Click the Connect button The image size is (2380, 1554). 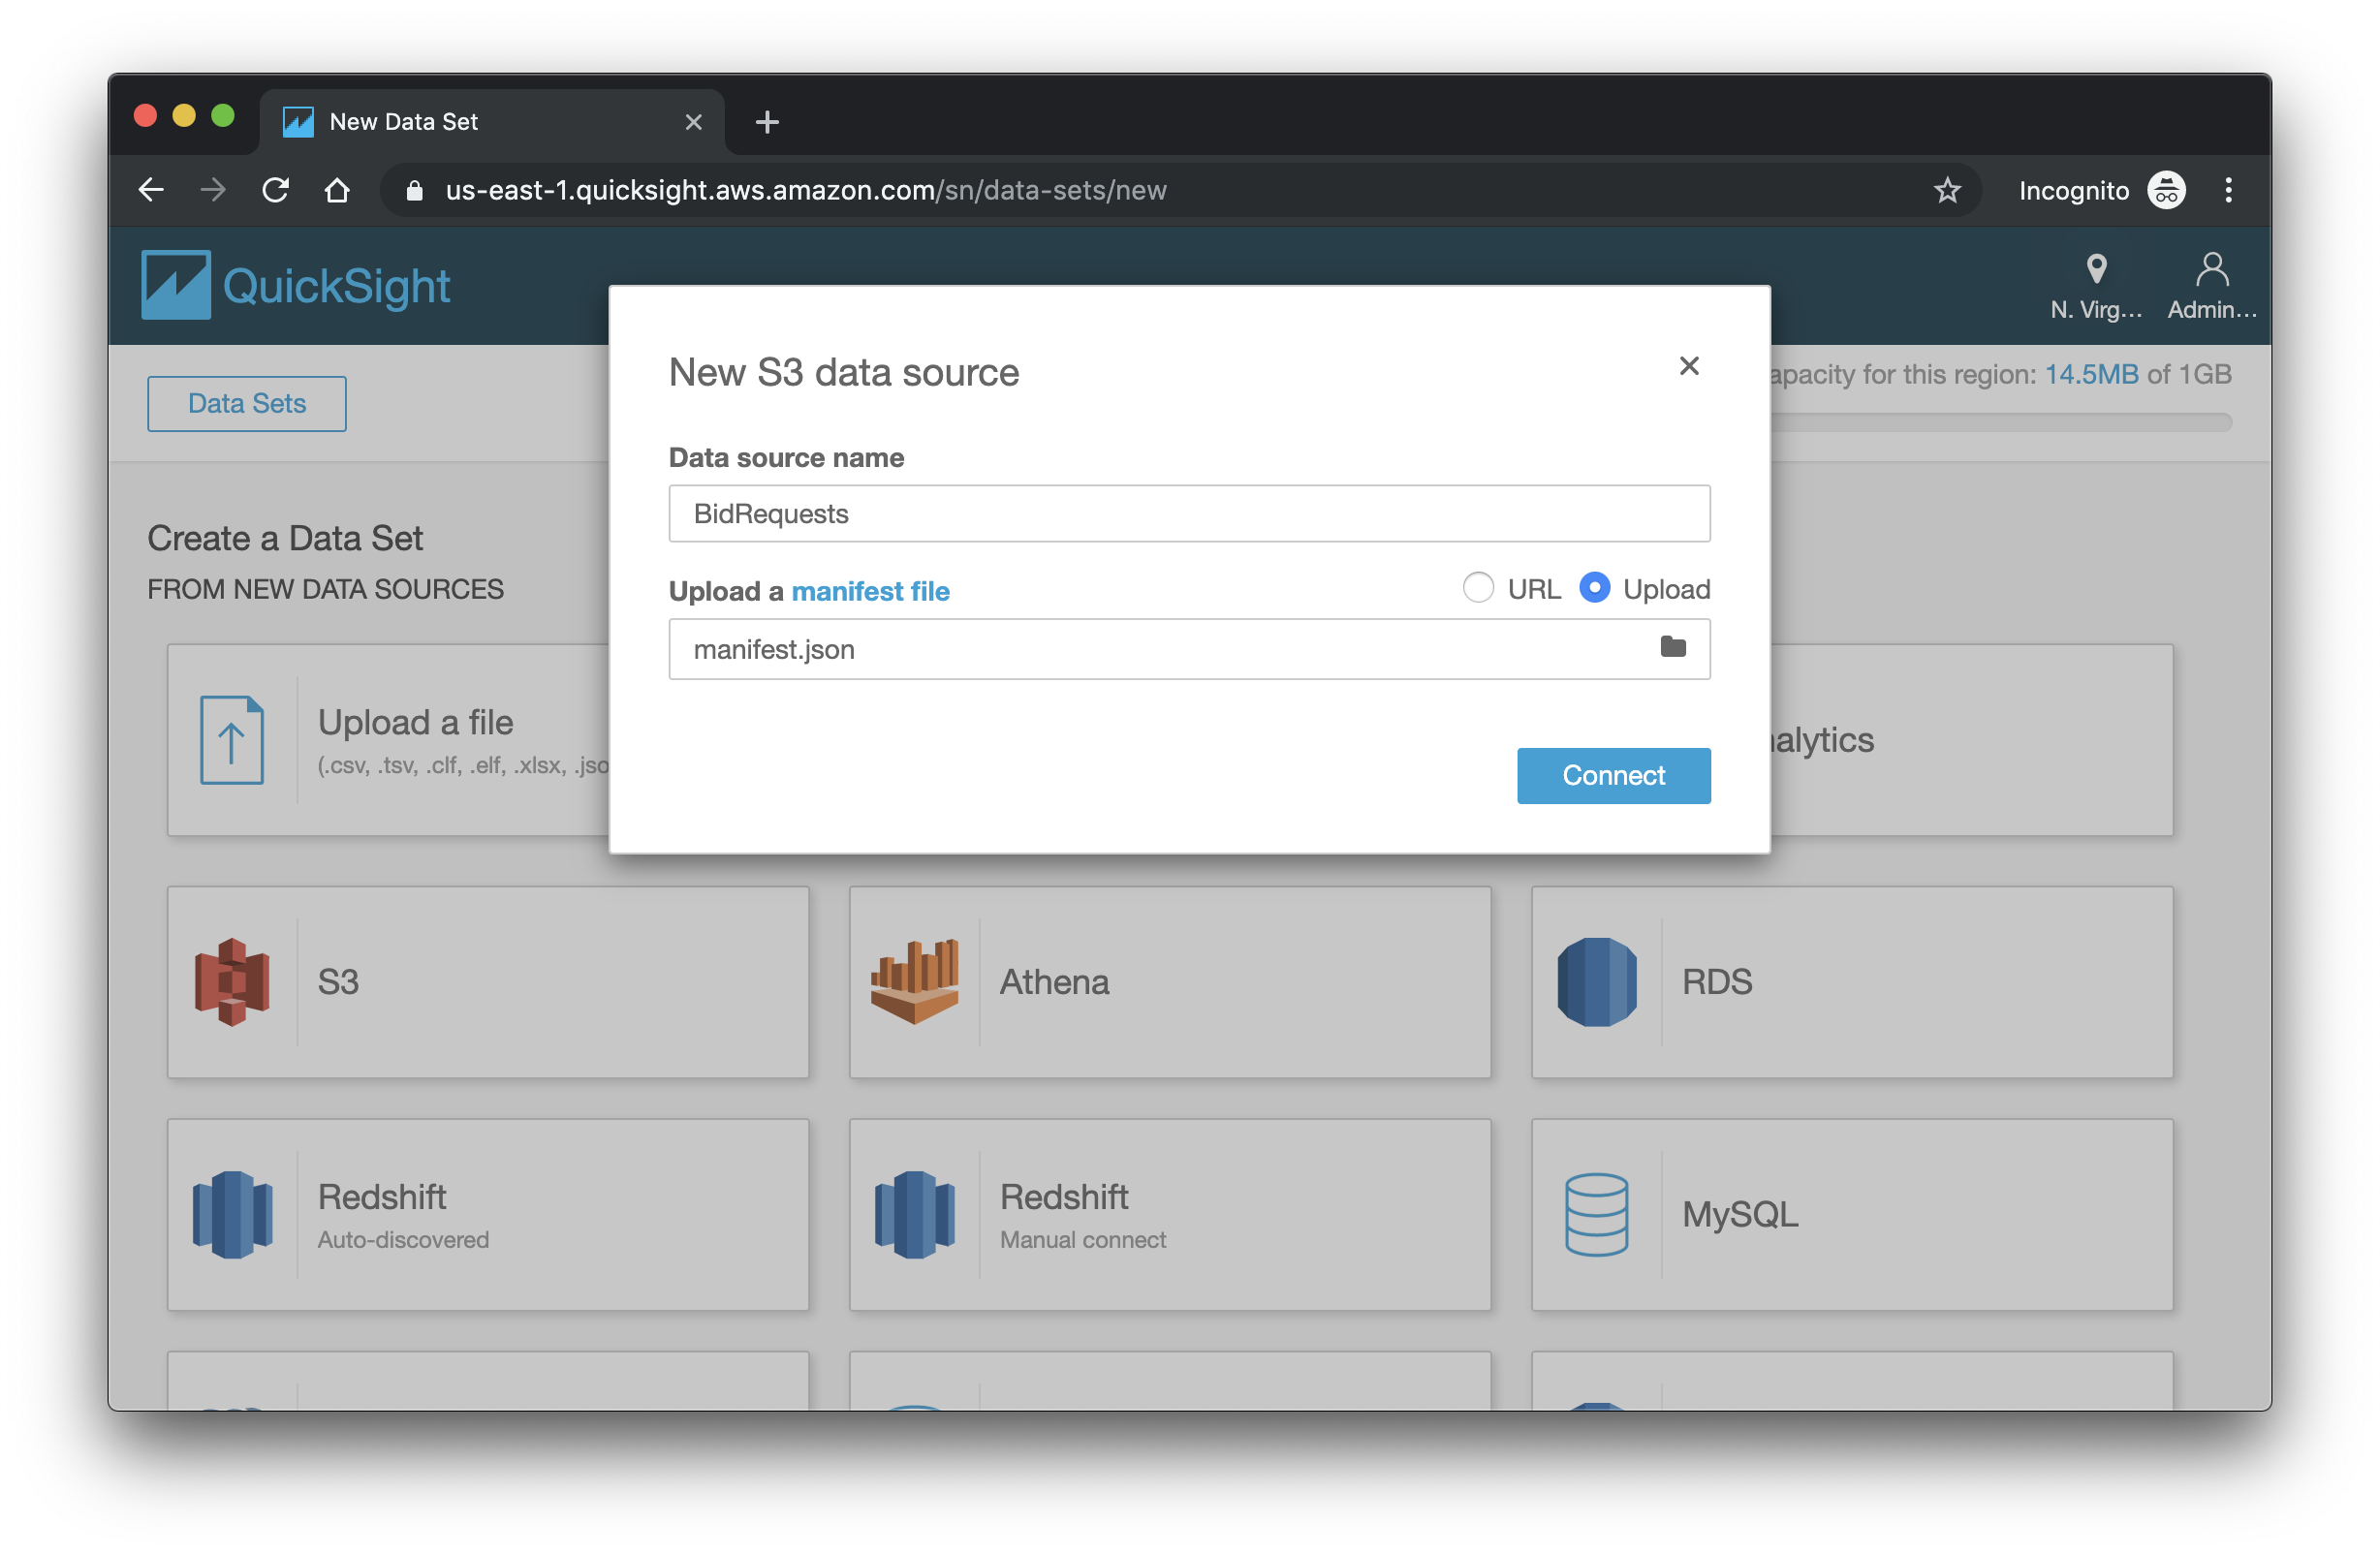[x=1612, y=775]
